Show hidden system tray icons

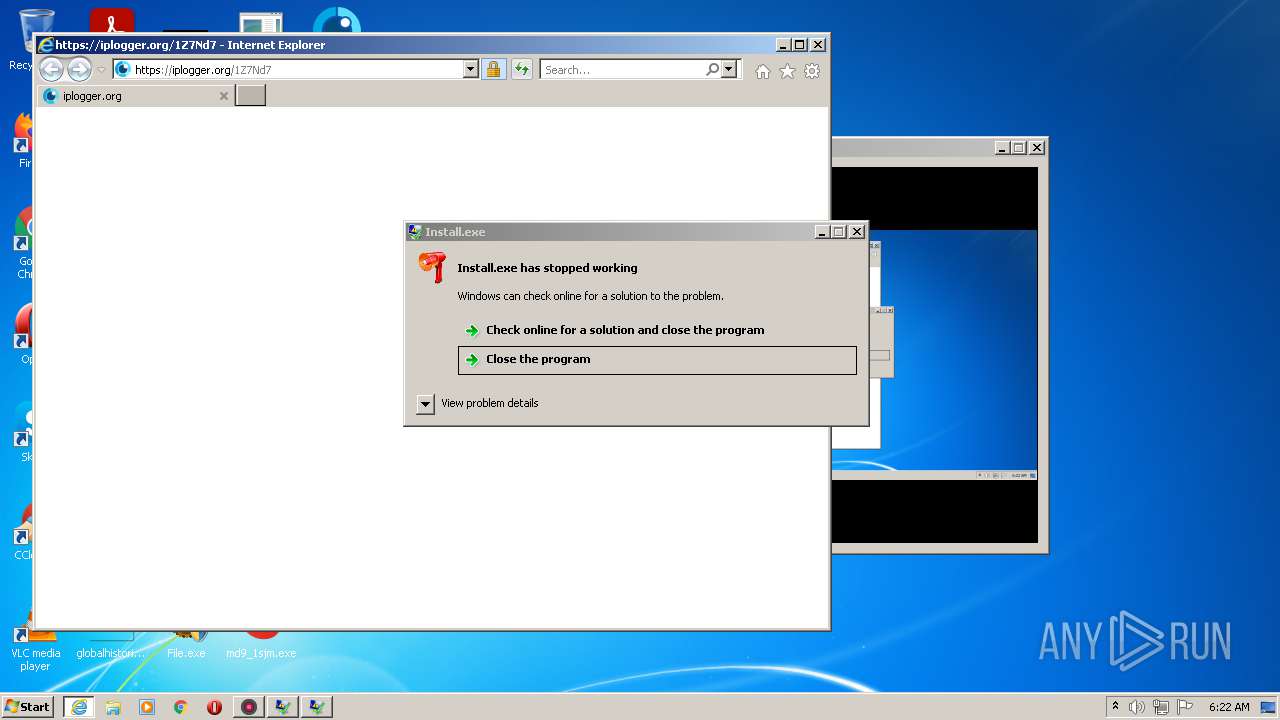coord(1116,706)
